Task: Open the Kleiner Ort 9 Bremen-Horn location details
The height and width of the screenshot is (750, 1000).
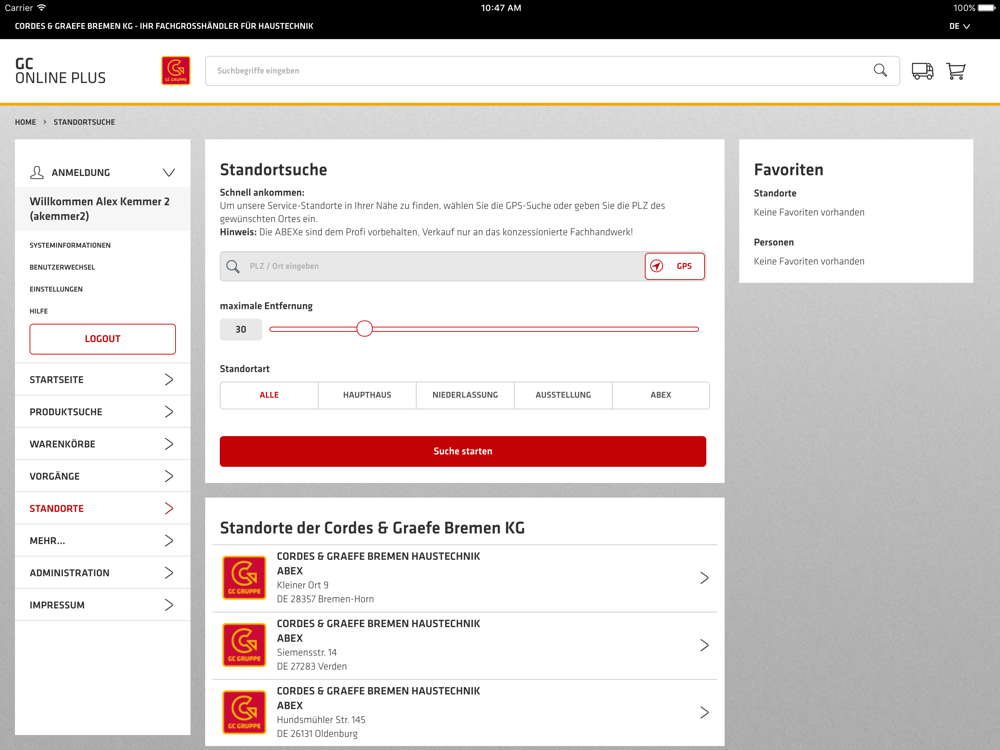Action: point(464,578)
